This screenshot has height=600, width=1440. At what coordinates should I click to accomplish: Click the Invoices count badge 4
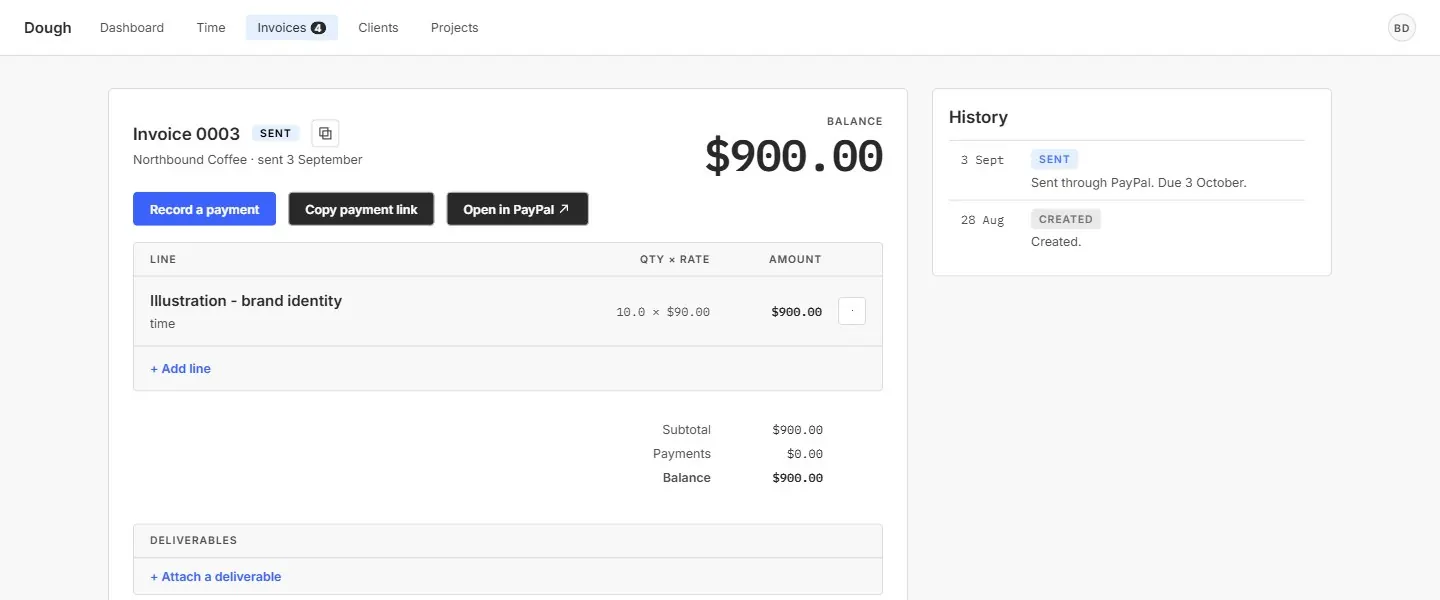coord(318,28)
